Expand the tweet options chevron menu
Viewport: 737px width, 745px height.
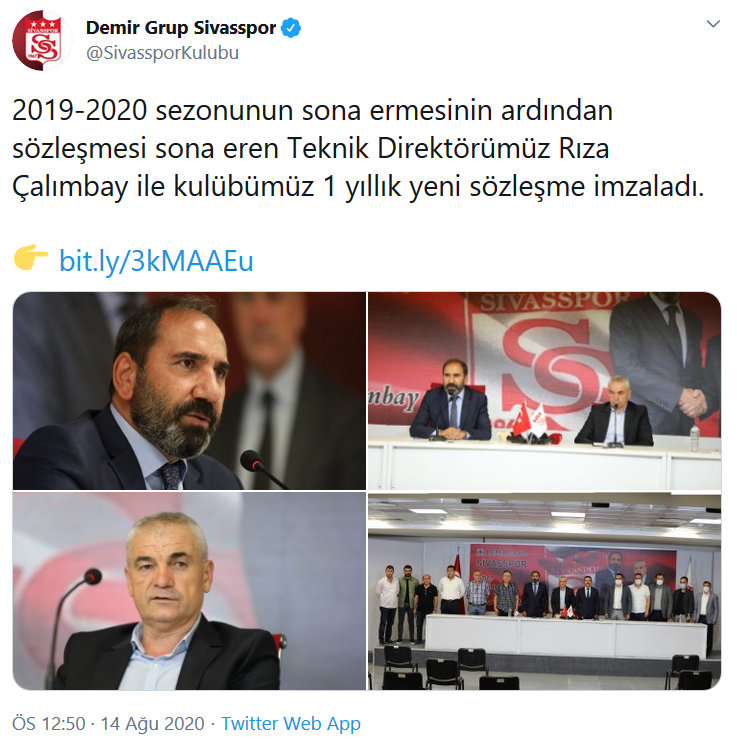[x=713, y=24]
